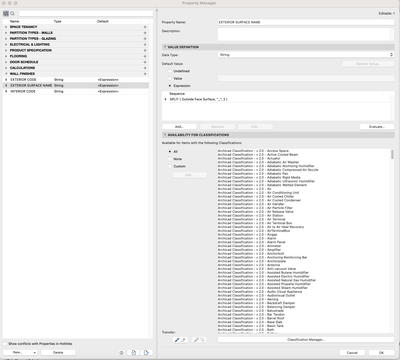Open the Data Type dropdown

click(306, 55)
